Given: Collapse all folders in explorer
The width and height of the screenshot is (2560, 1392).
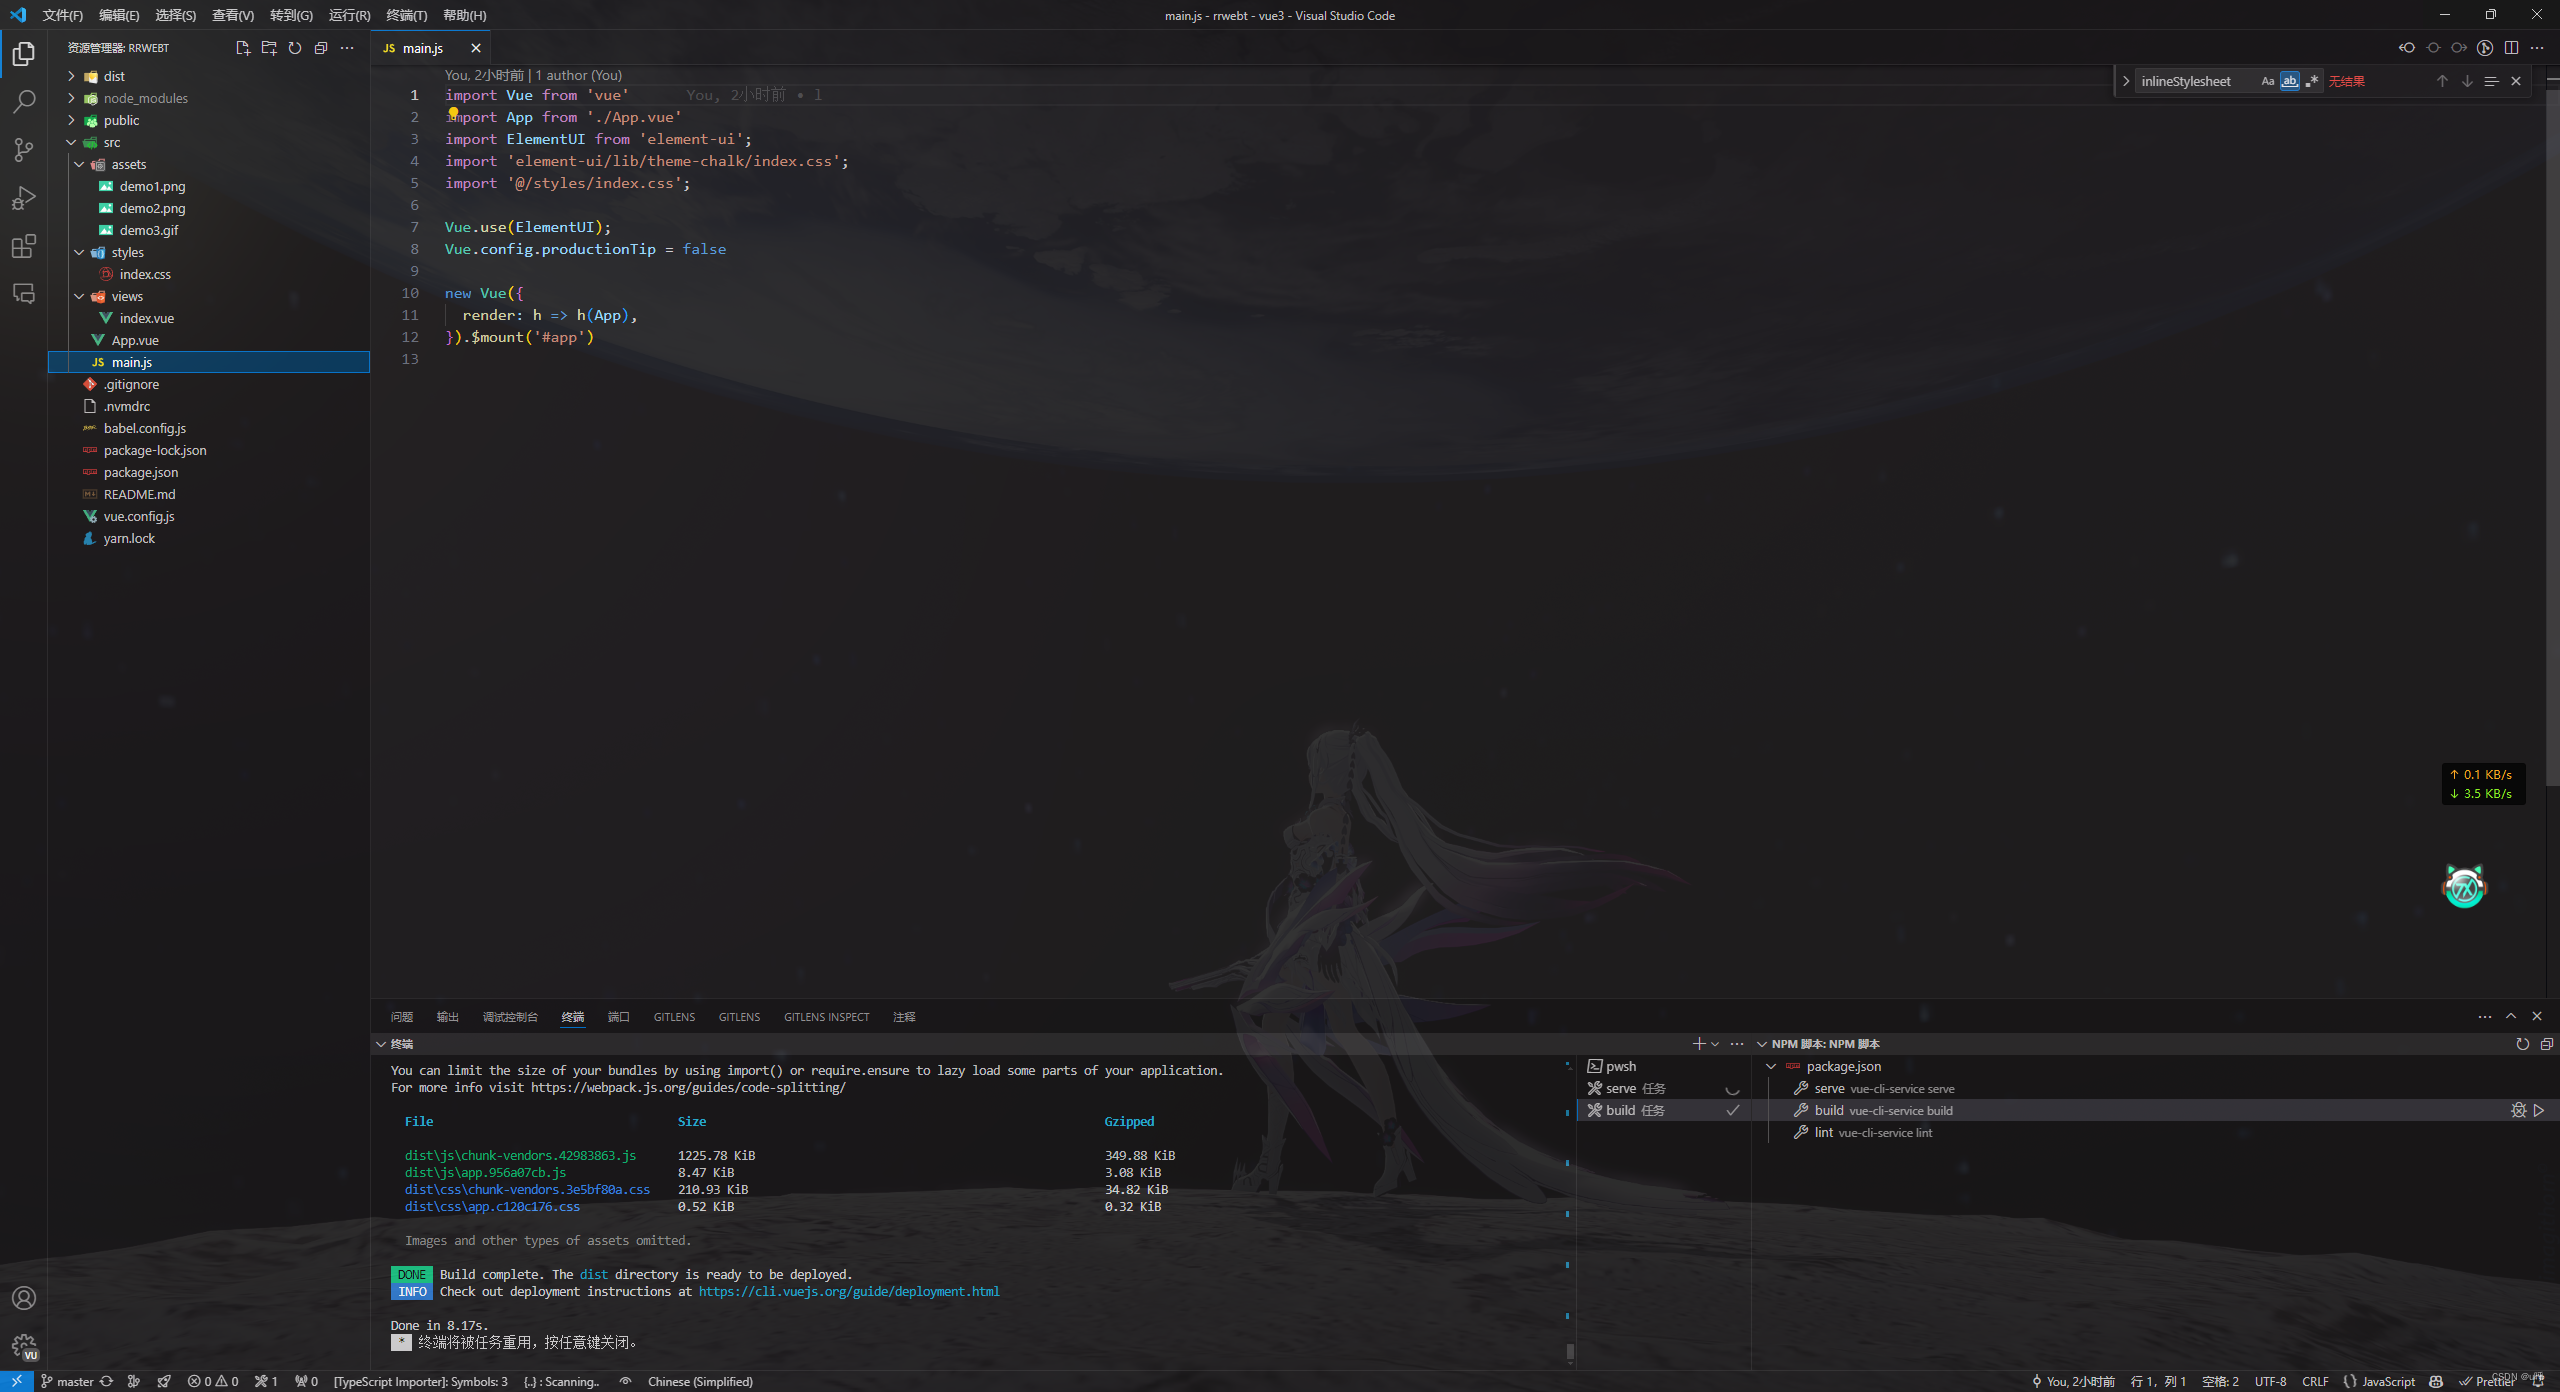Looking at the screenshot, I should click(321, 48).
